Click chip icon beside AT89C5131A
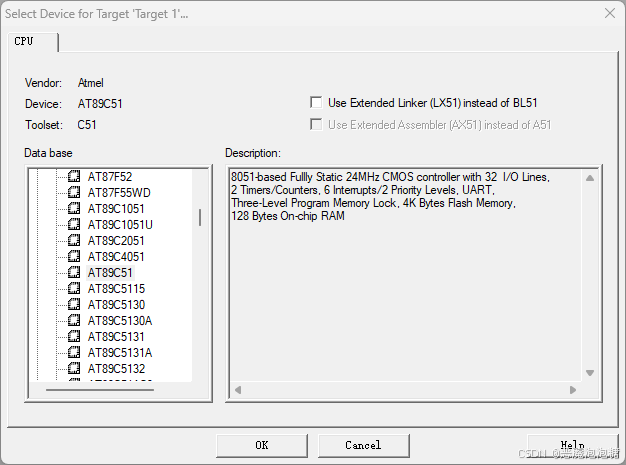 [x=74, y=352]
